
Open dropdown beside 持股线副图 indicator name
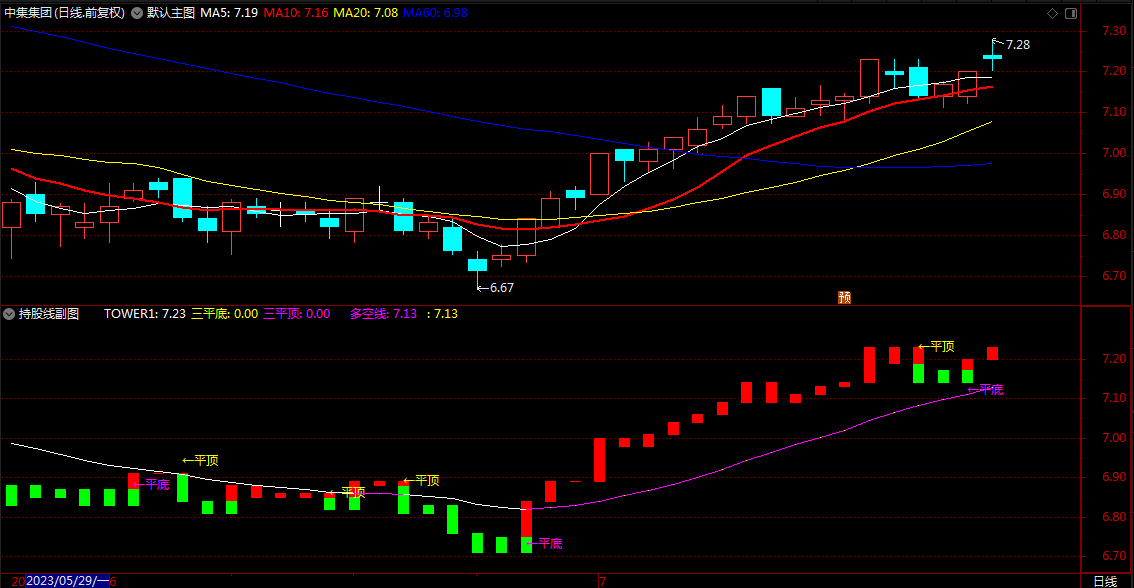pyautogui.click(x=9, y=314)
